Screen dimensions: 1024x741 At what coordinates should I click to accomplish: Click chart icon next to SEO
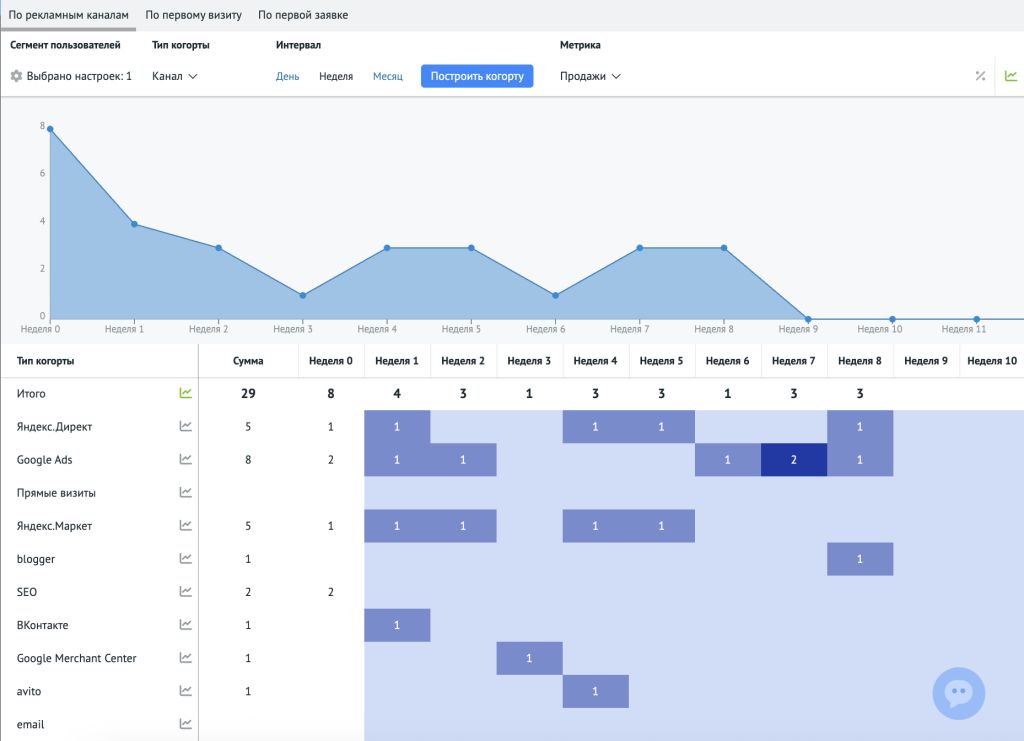click(185, 592)
